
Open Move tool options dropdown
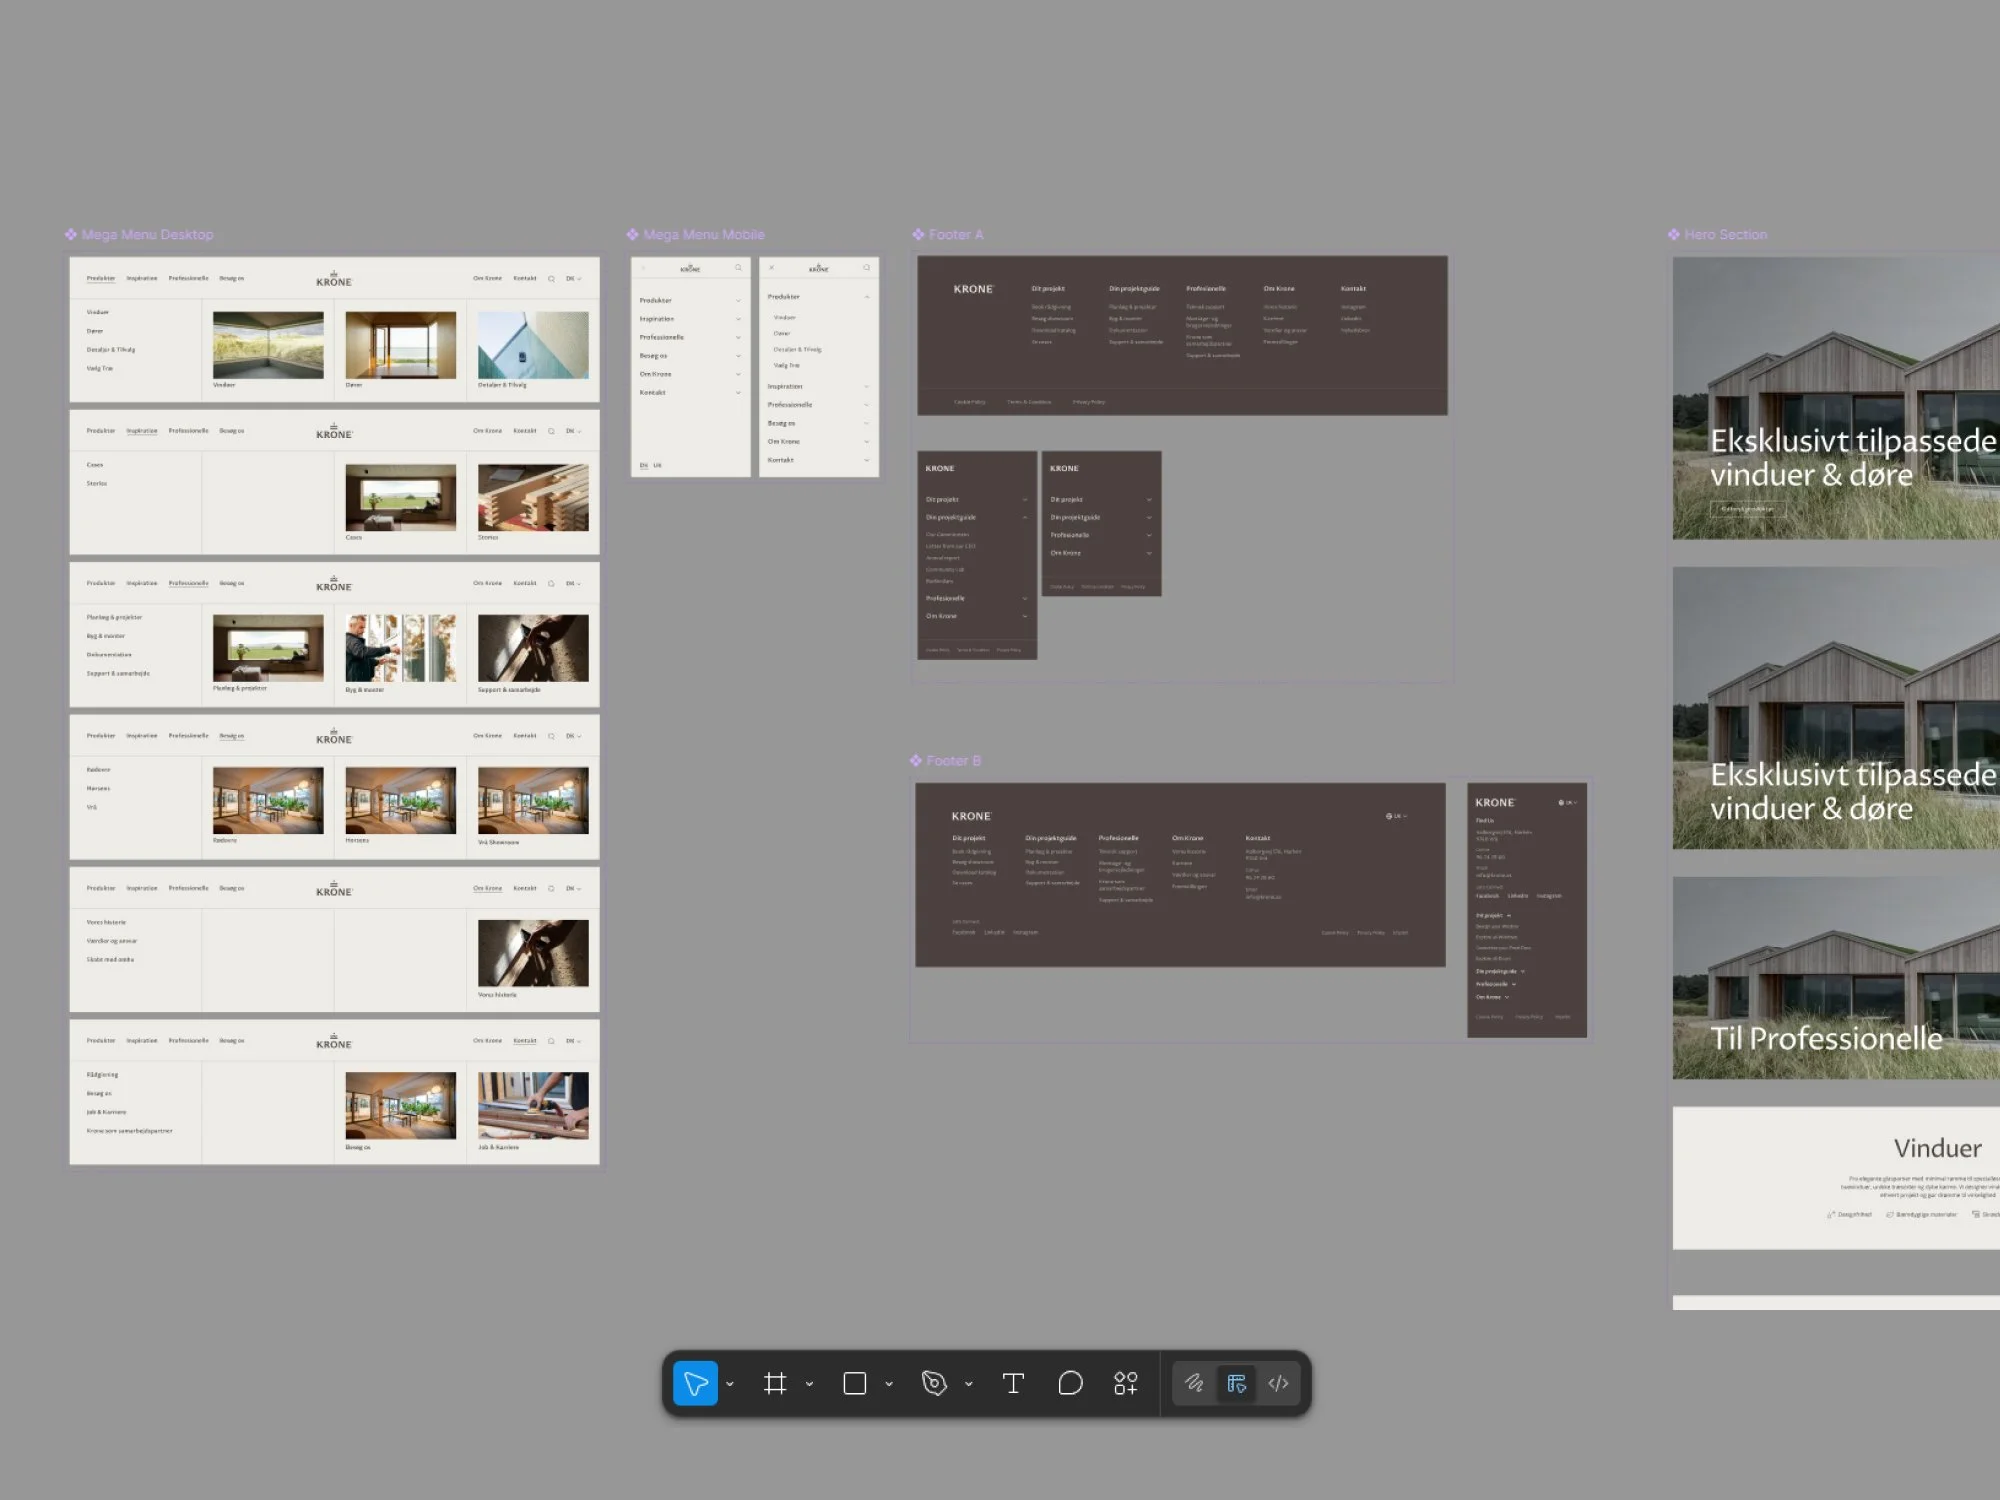point(730,1385)
